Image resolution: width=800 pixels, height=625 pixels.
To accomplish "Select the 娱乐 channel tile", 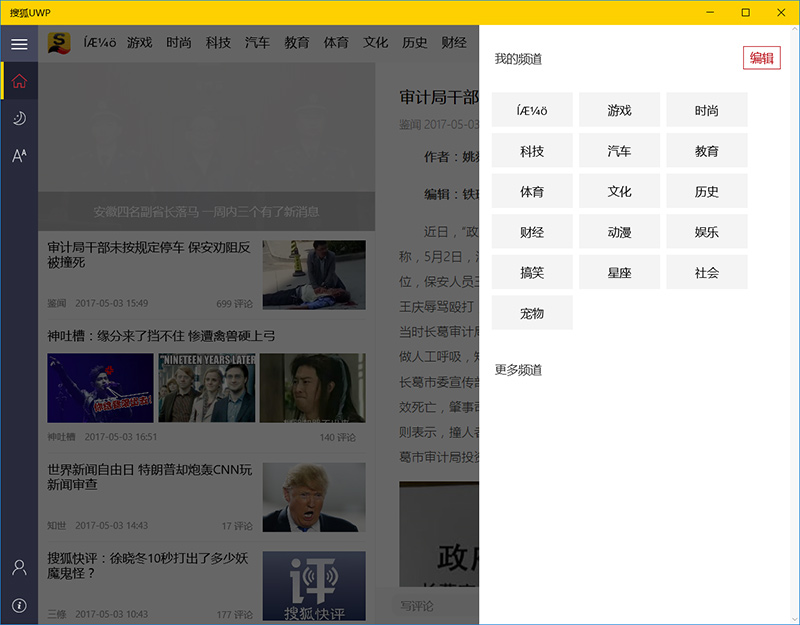I will 707,232.
